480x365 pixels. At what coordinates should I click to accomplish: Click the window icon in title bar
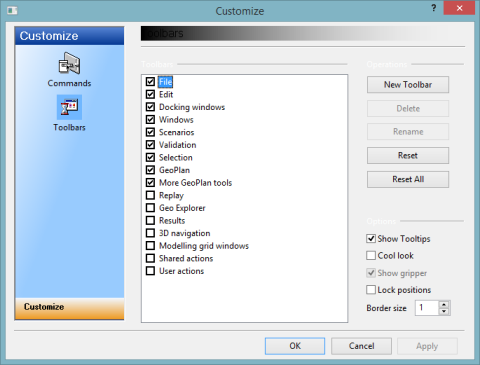tap(12, 11)
